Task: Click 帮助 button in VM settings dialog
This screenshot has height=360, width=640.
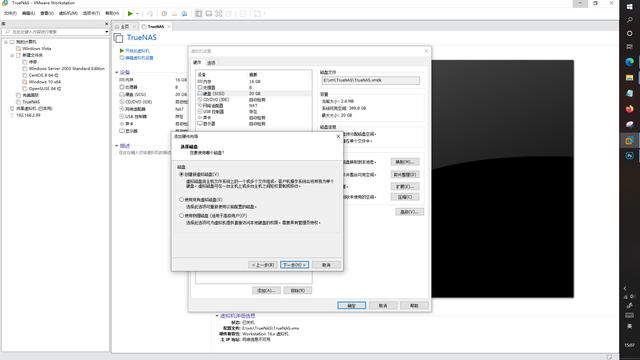Action: (414, 306)
